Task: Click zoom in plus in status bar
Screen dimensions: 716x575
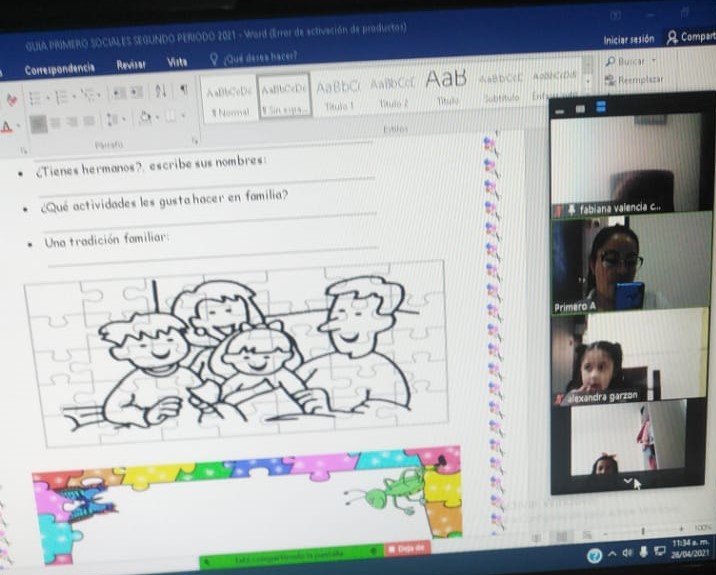Action: (681, 529)
